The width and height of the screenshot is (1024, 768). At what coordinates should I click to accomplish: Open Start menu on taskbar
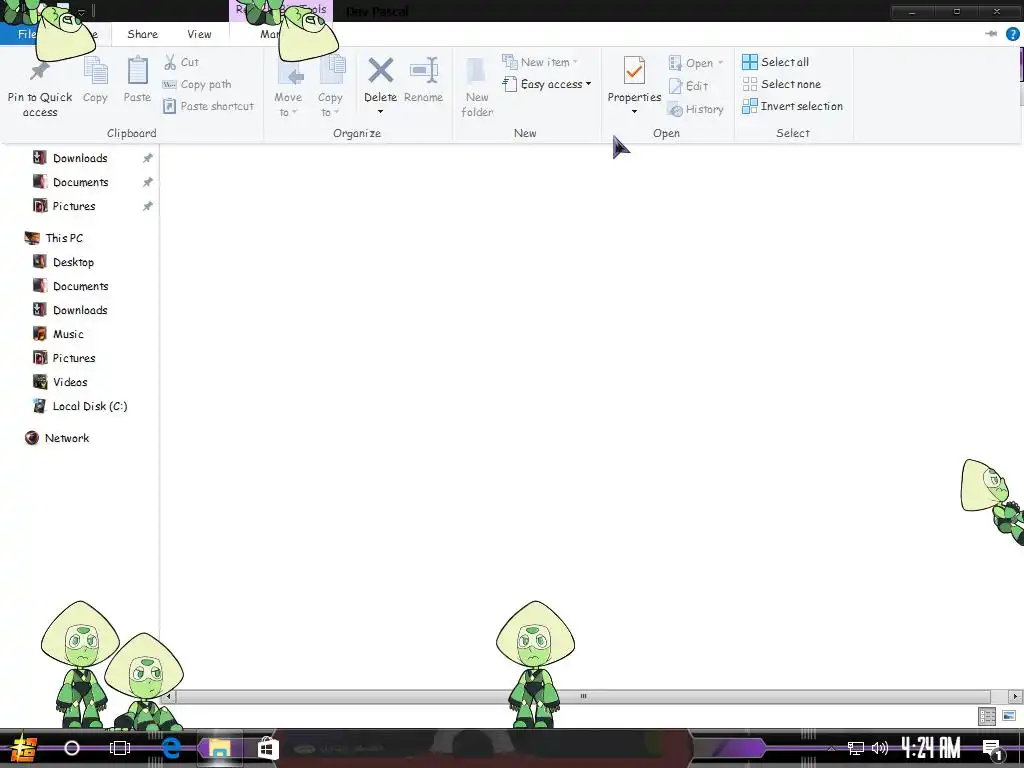24,749
